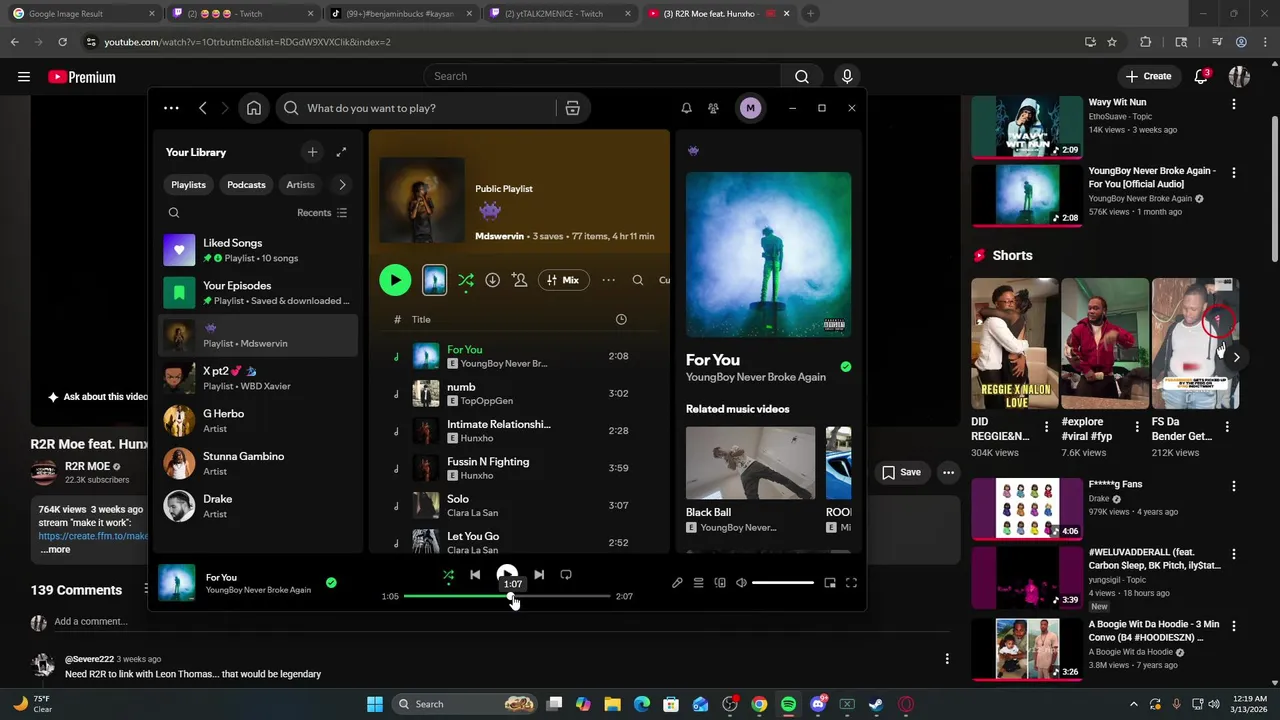Mute Spotify via speaker icon

pos(741,583)
